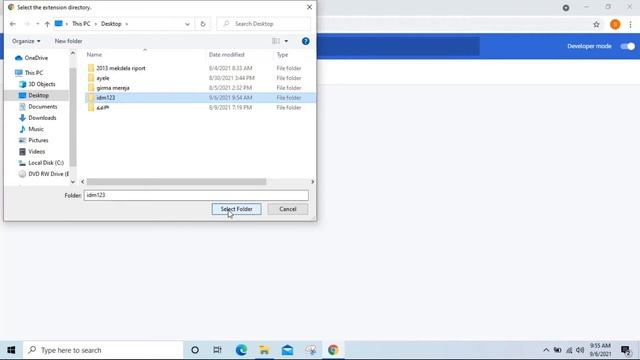Screen dimensions: 640x360
Task: Open Chrome profile avatar
Action: pyautogui.click(x=615, y=24)
